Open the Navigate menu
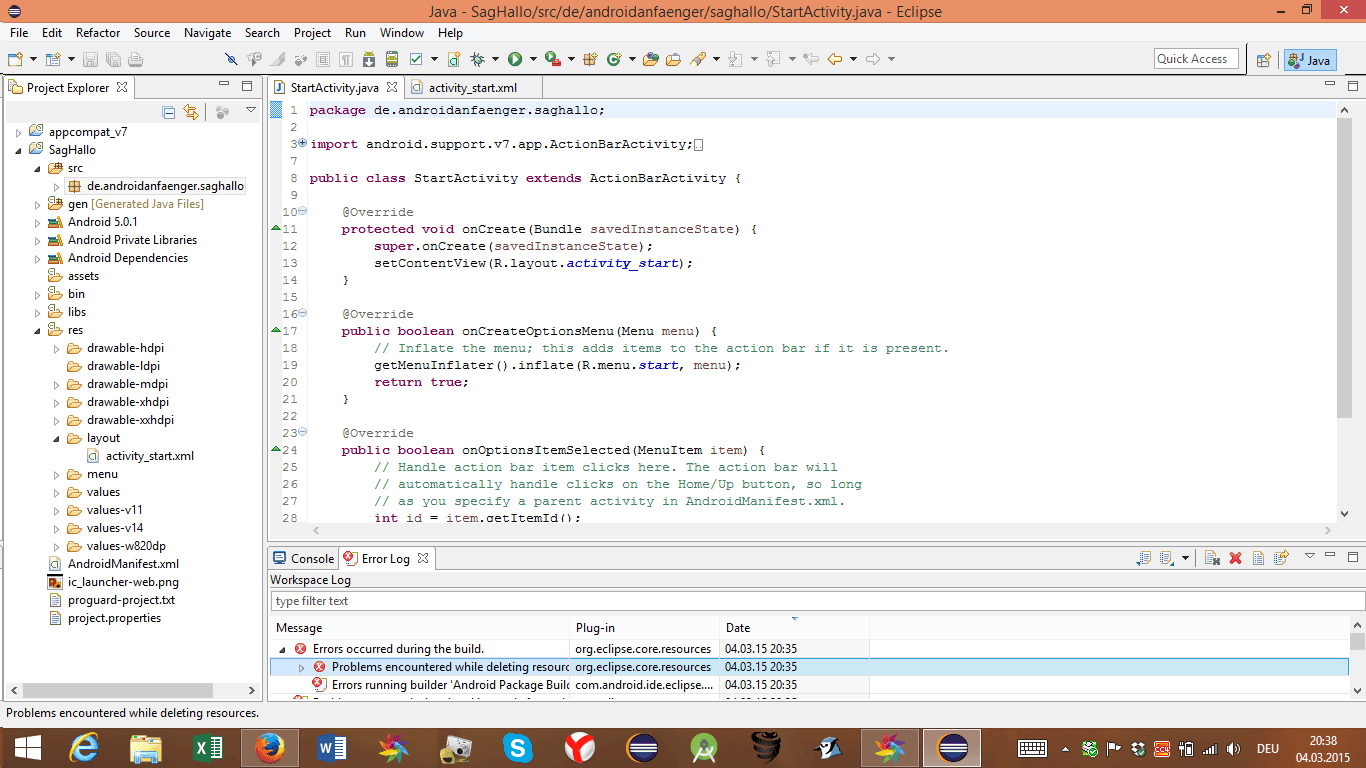The image size is (1366, 768). click(x=207, y=33)
